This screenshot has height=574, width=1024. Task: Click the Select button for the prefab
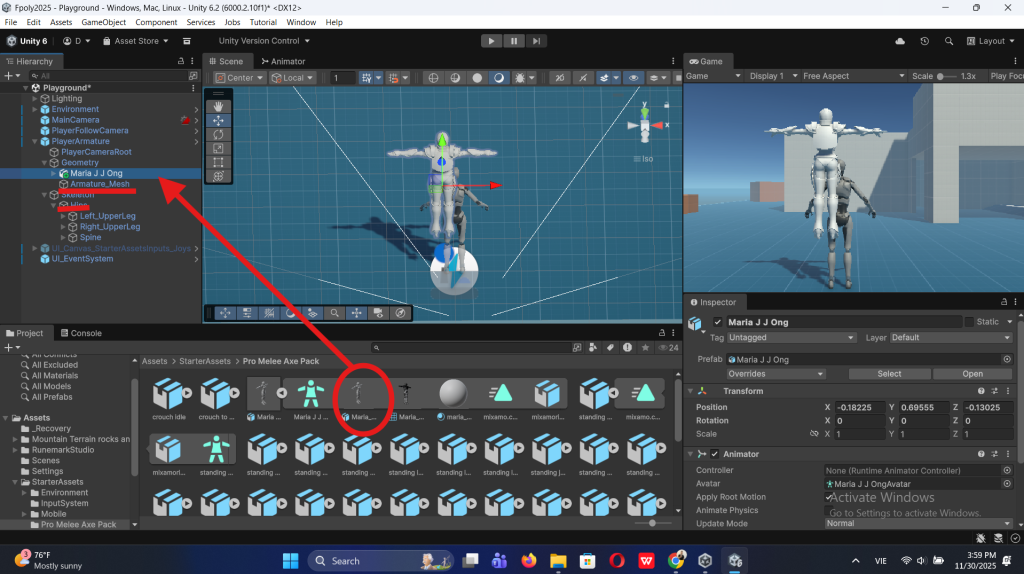click(x=889, y=374)
